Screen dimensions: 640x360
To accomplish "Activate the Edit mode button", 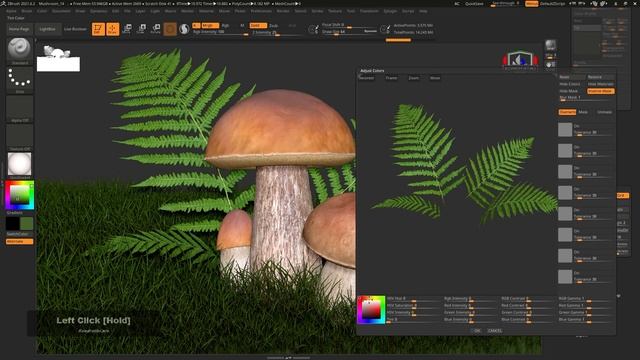I will [98, 29].
